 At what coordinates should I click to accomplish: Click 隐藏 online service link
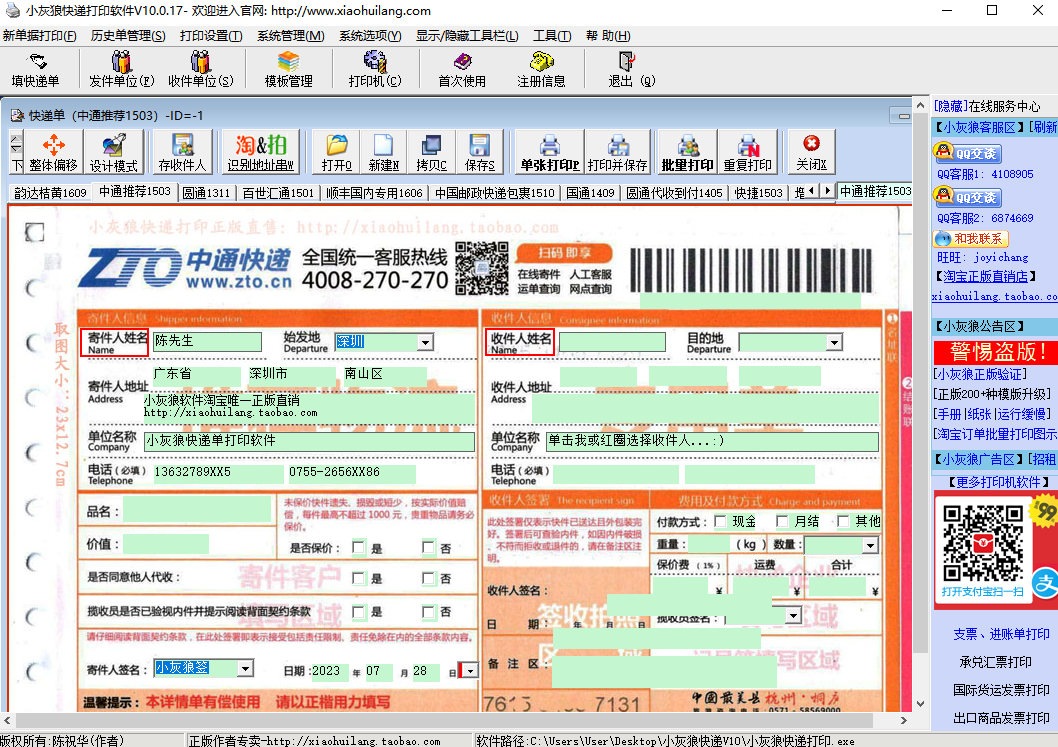click(x=951, y=106)
